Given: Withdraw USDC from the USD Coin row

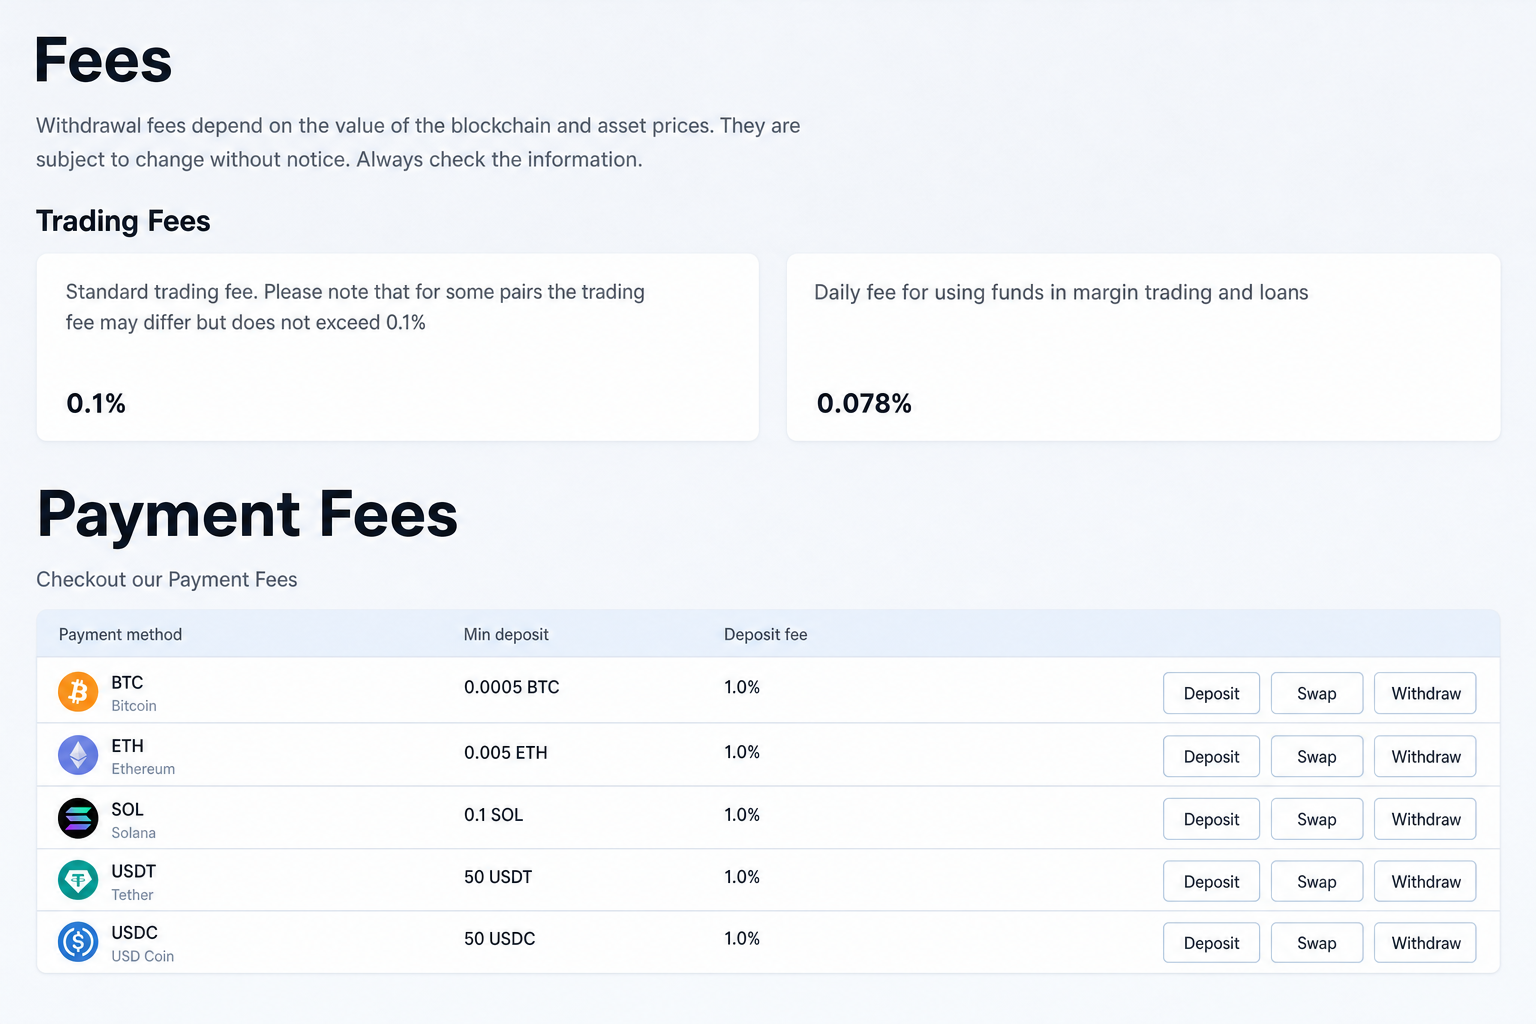Looking at the screenshot, I should (x=1425, y=942).
